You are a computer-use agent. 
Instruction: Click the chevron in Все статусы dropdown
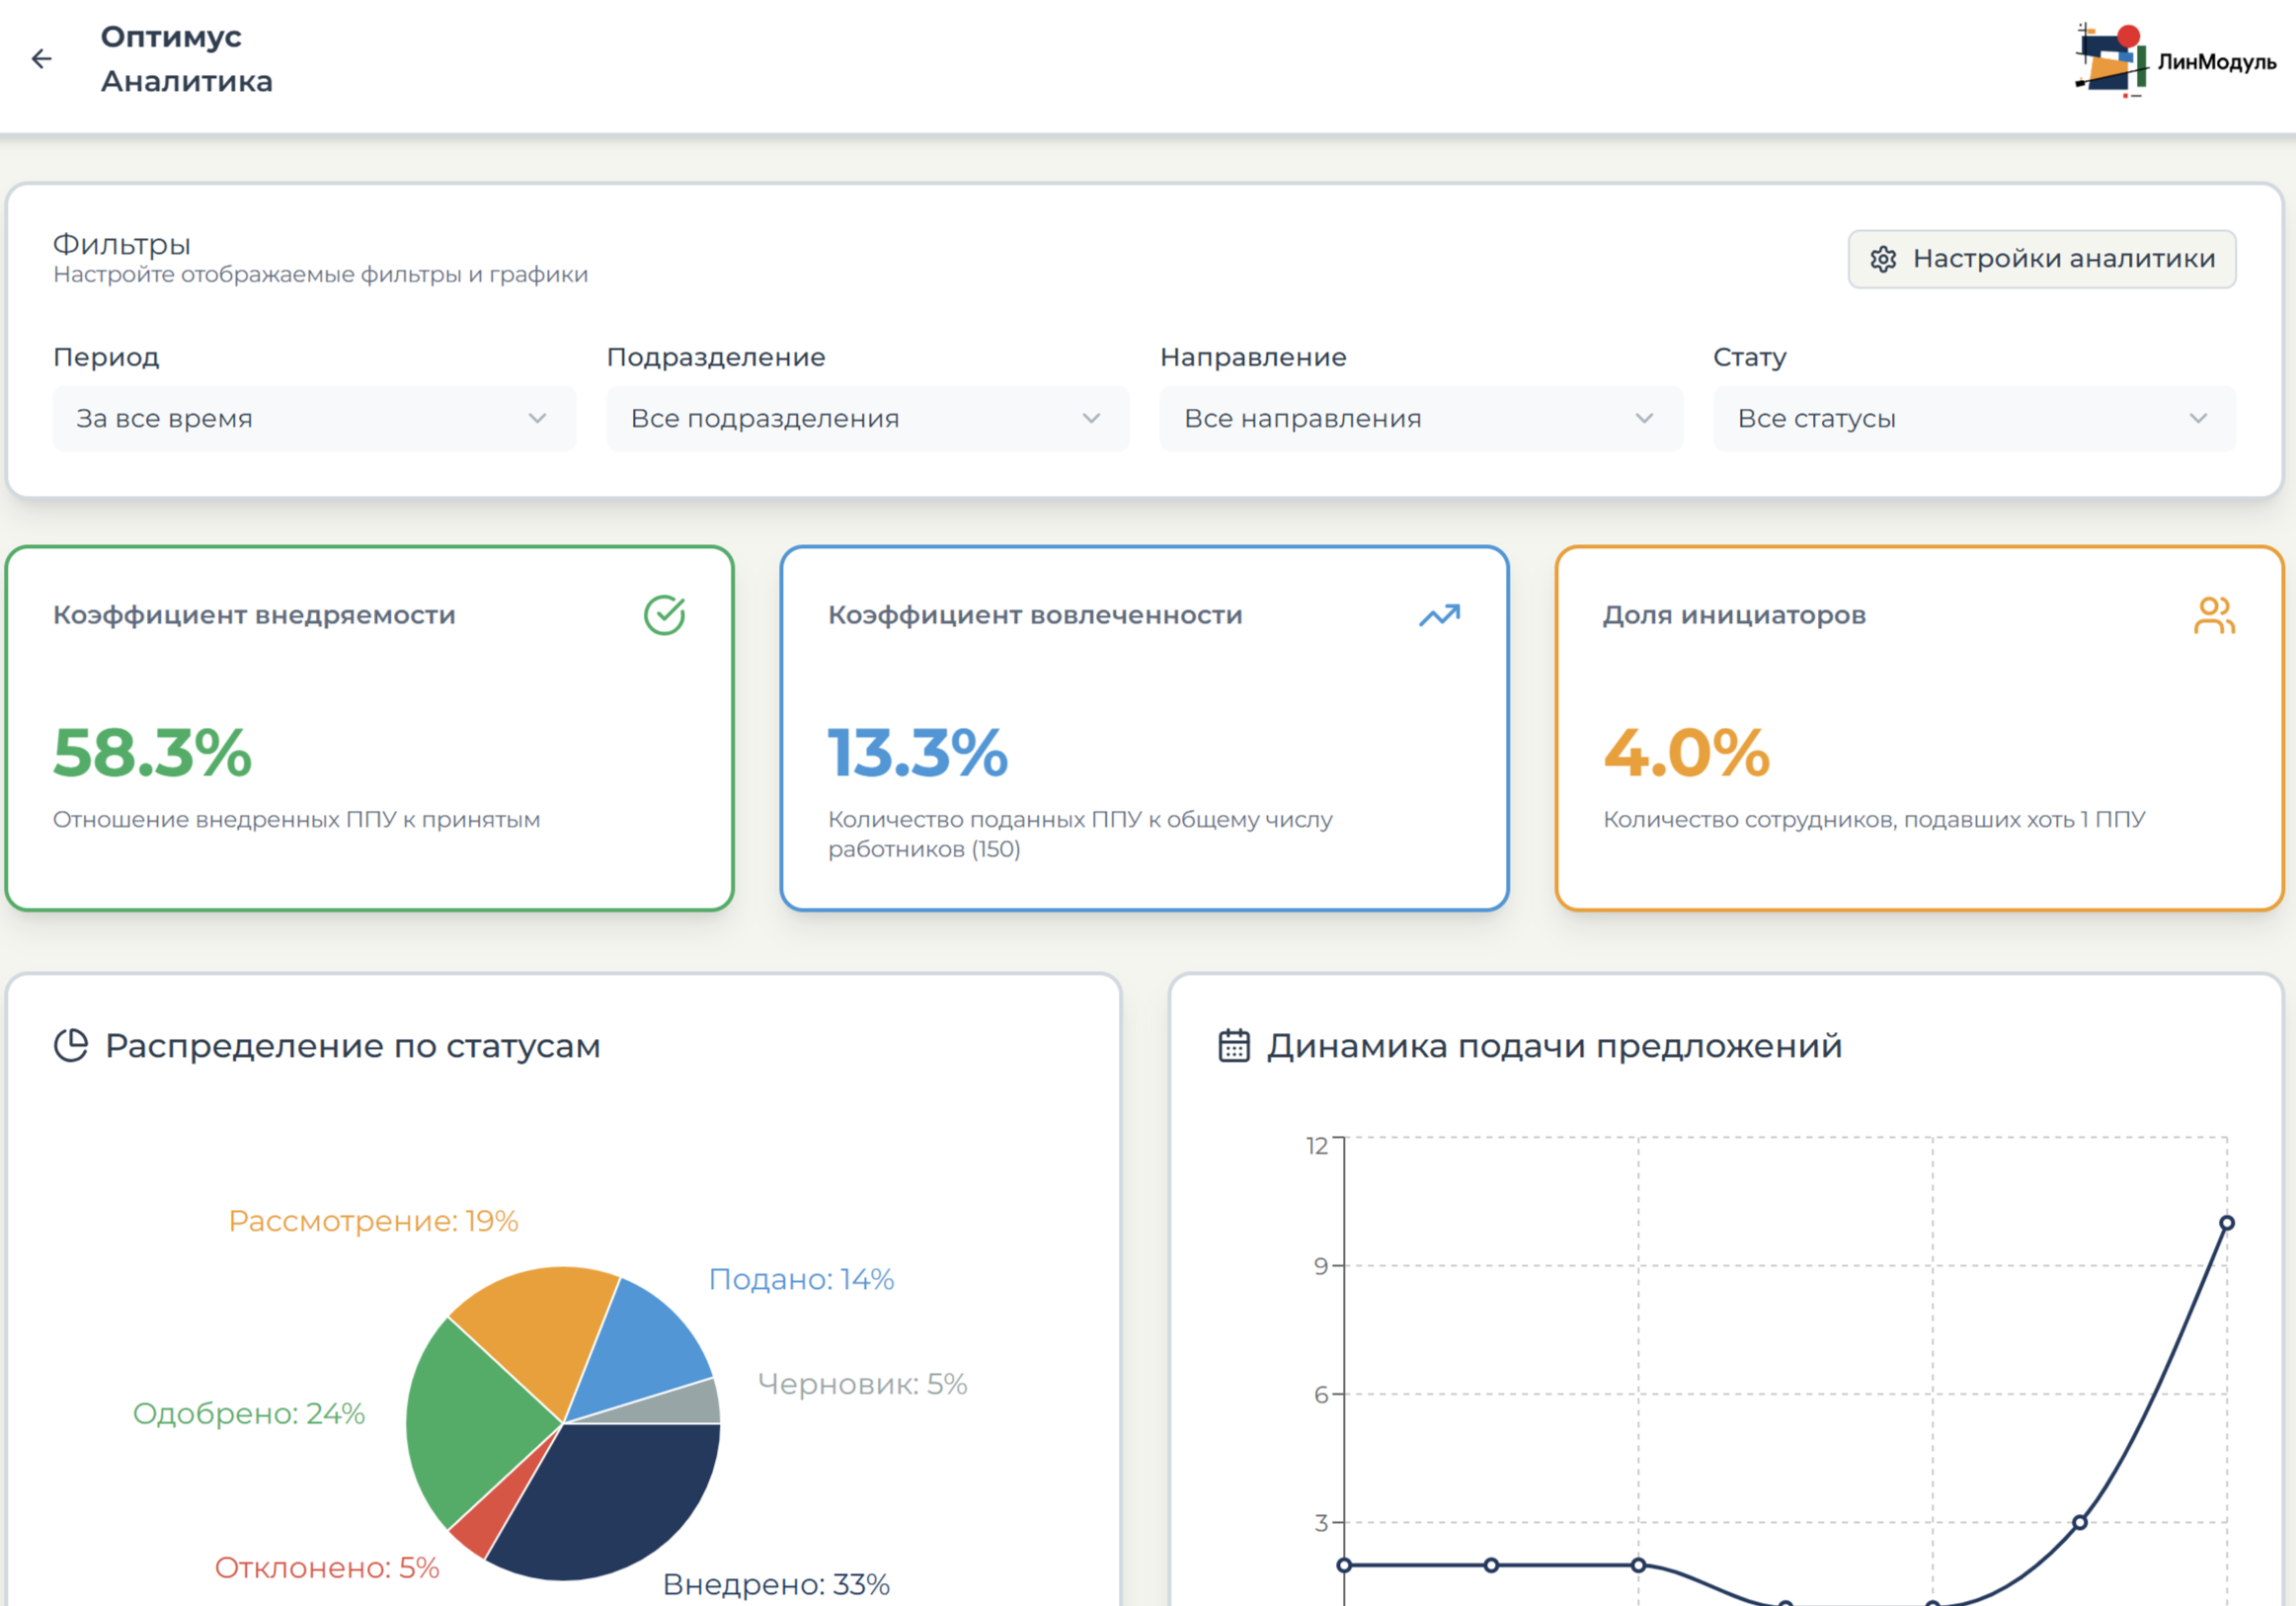tap(2198, 418)
